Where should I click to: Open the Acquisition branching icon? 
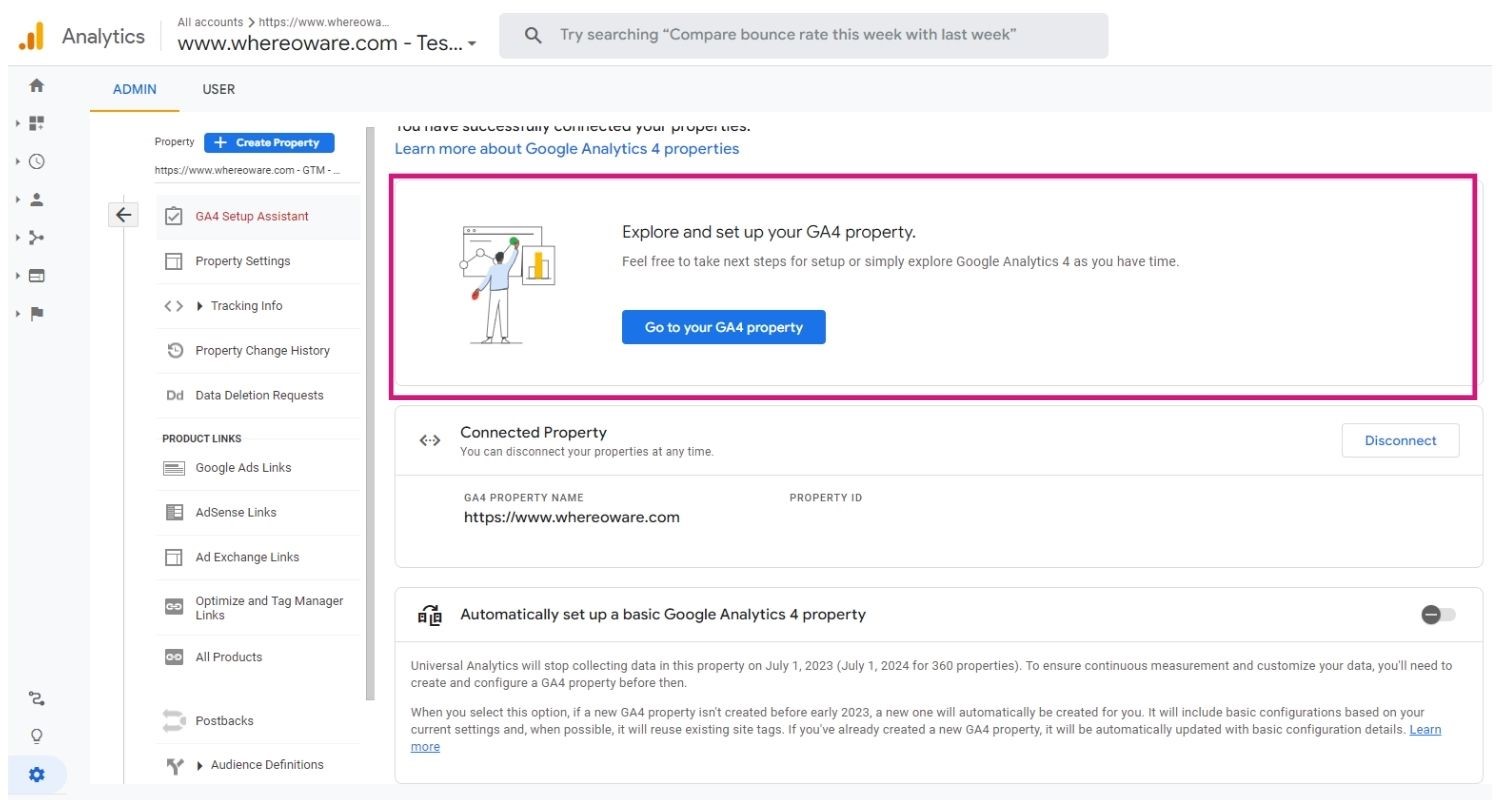37,237
